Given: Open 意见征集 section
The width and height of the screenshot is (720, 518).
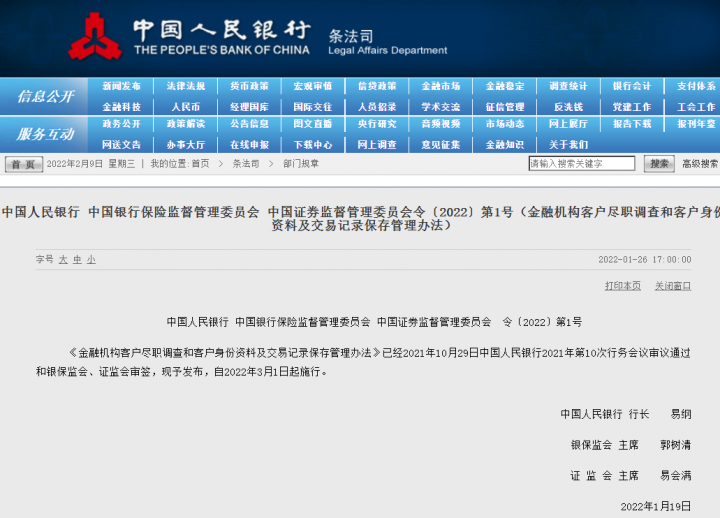Looking at the screenshot, I should point(441,145).
